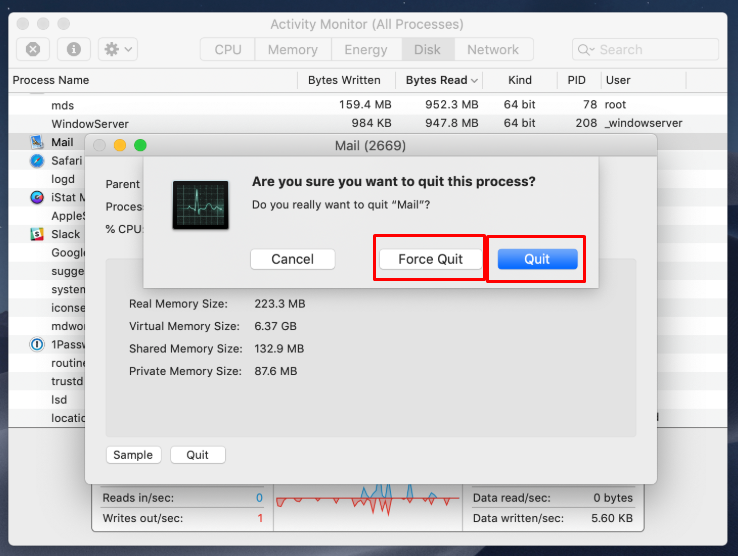Click the Writes out/sec label
Screen dimensions: 738x556
tap(143, 518)
